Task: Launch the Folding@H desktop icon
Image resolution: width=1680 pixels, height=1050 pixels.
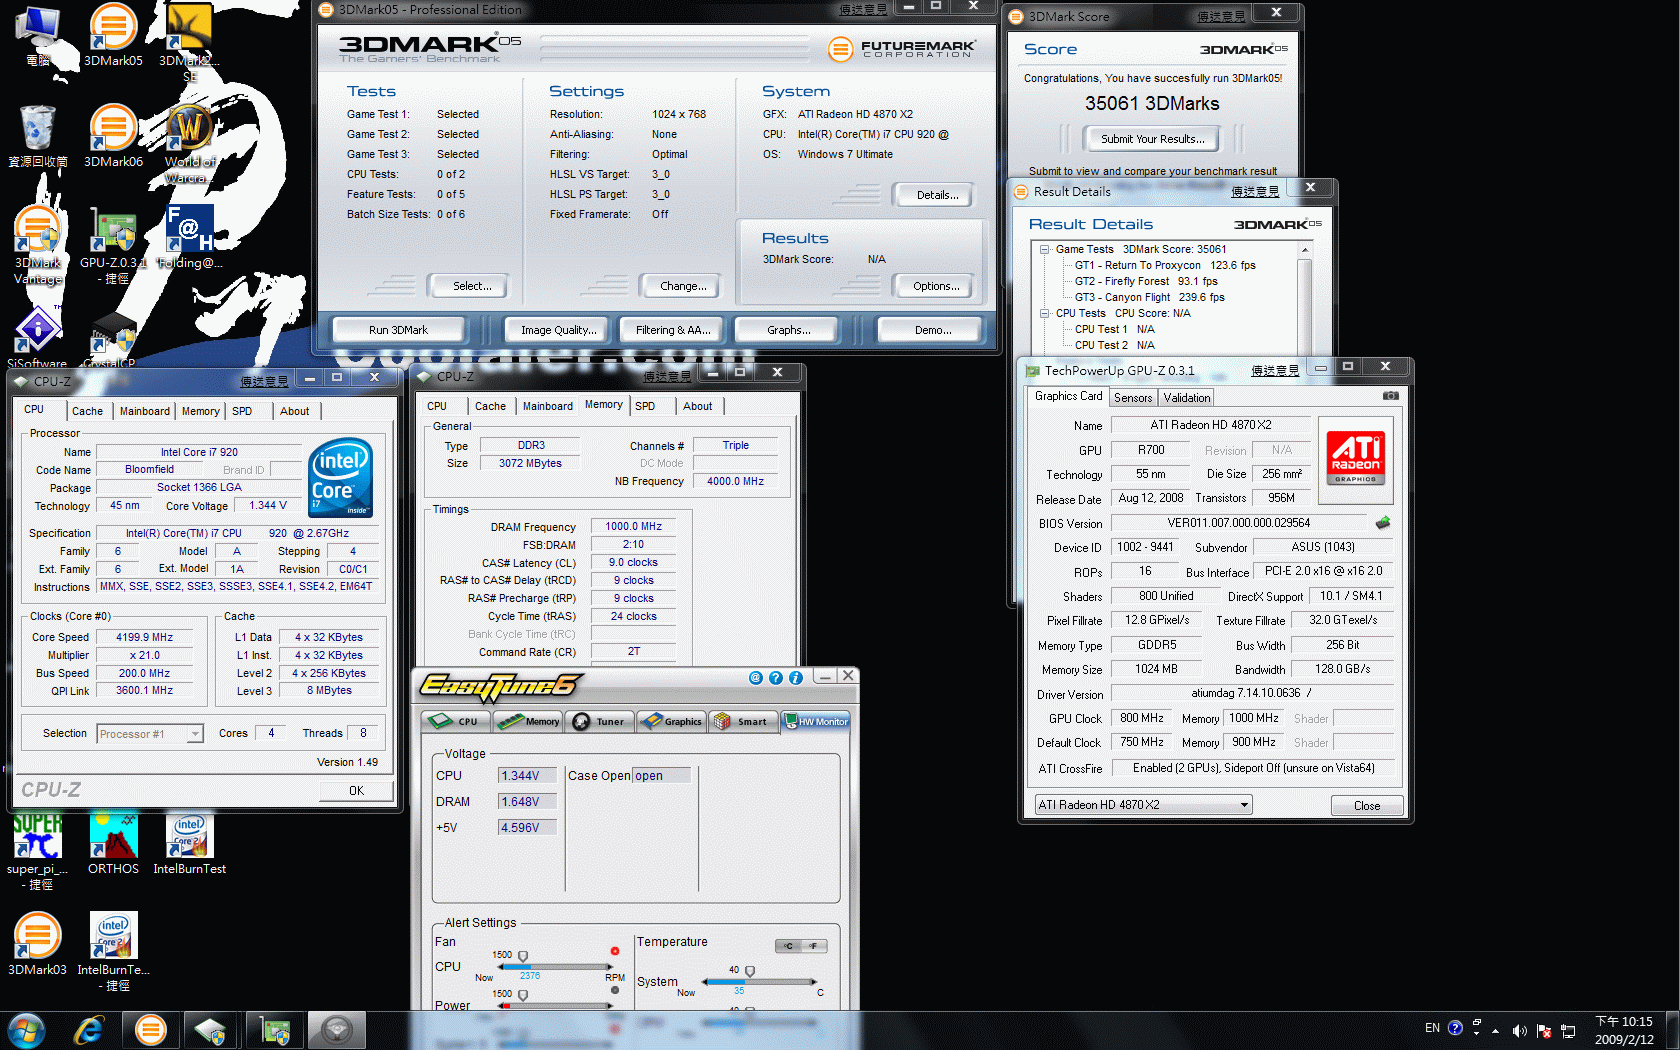Action: (x=189, y=237)
